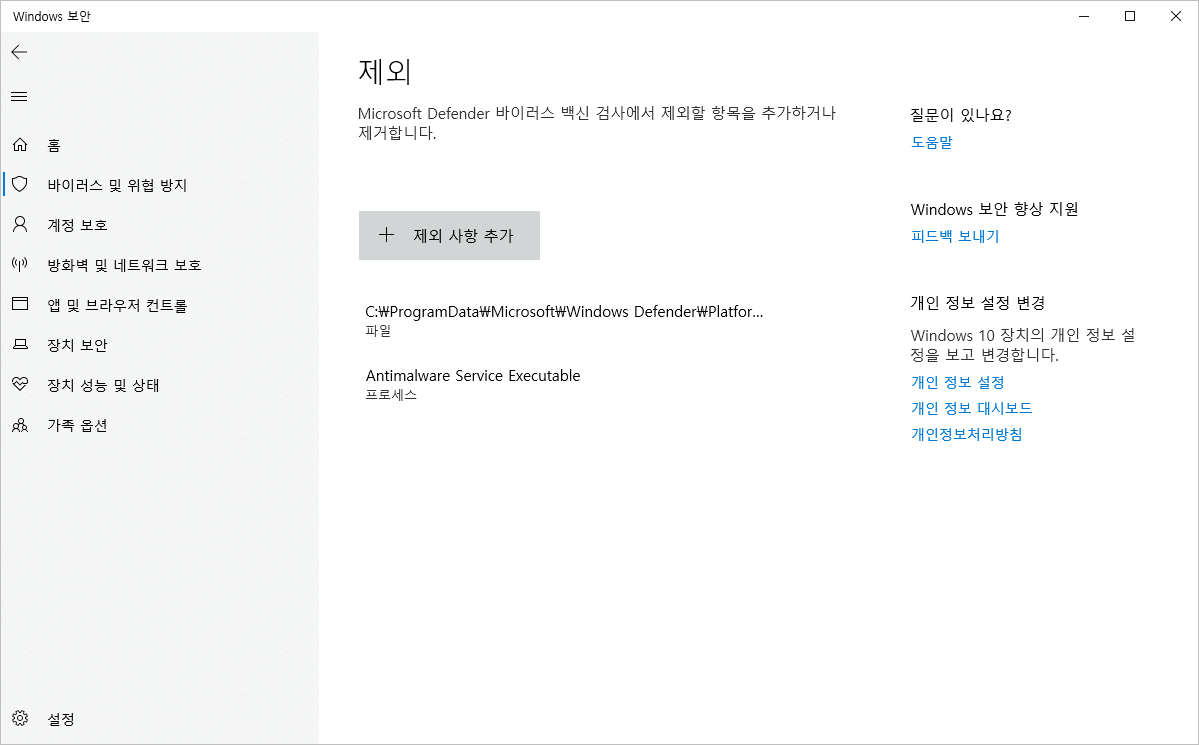Click the plus icon on add exclusion
The height and width of the screenshot is (745, 1199).
click(387, 235)
